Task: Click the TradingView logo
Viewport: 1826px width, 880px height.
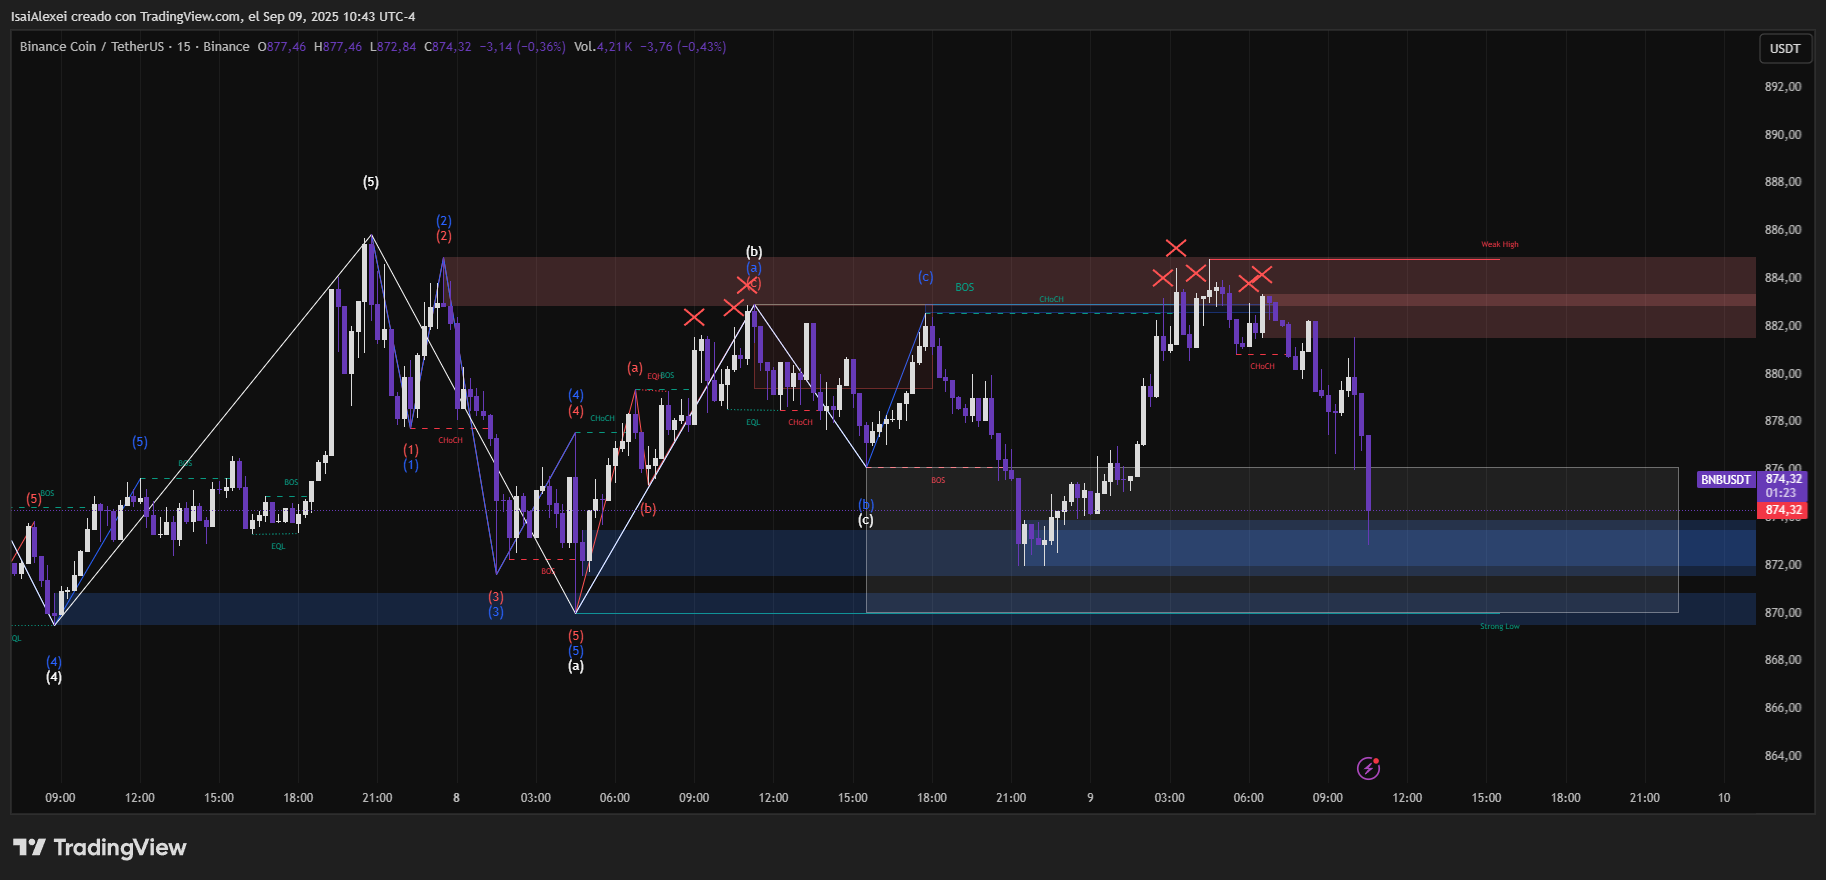Action: click(x=100, y=847)
